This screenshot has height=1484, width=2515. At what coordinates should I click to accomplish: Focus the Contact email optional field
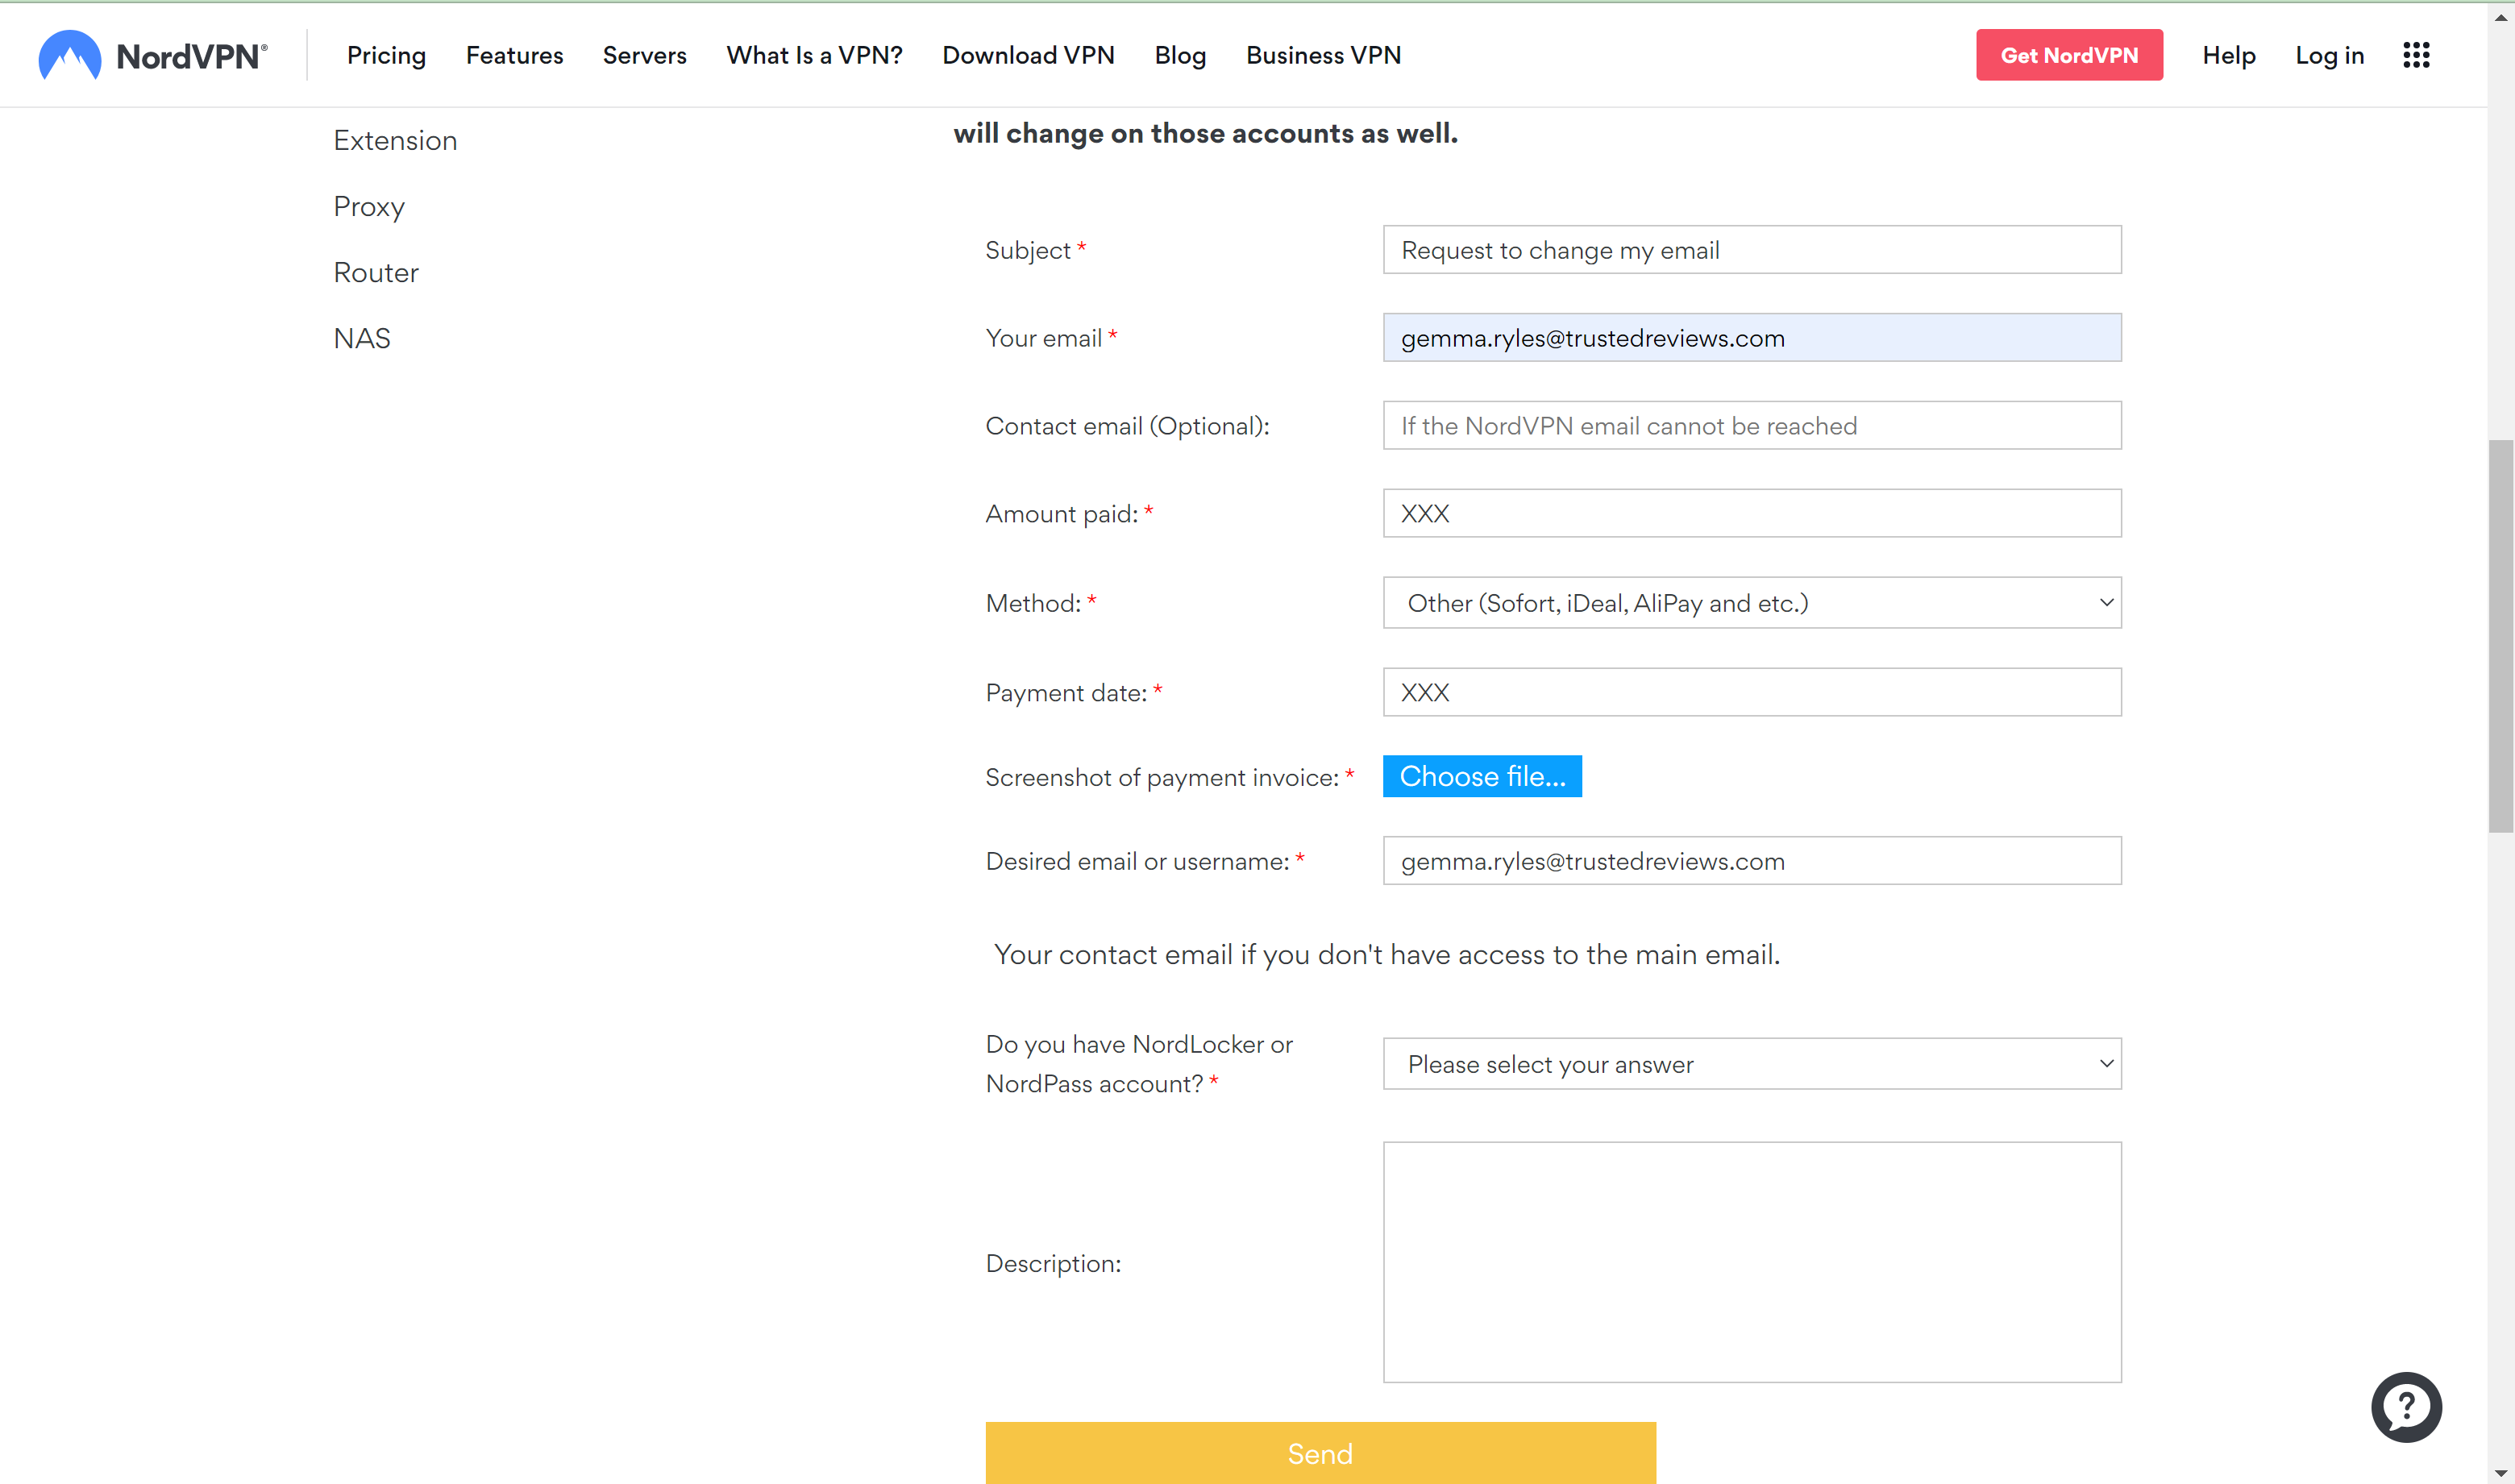[x=1752, y=425]
